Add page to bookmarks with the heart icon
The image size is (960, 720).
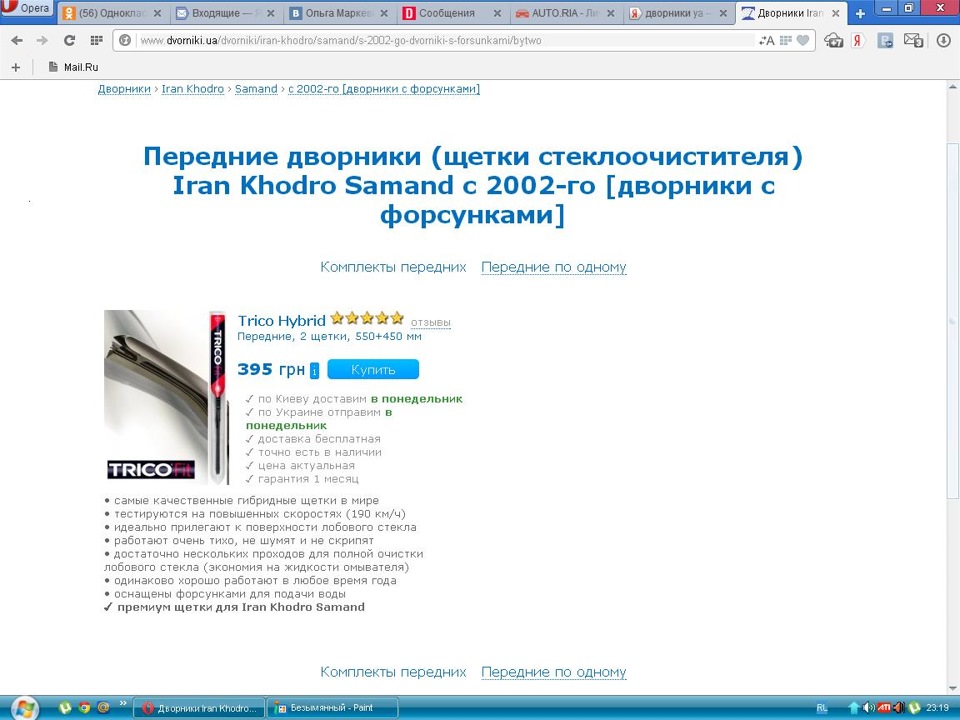click(803, 40)
